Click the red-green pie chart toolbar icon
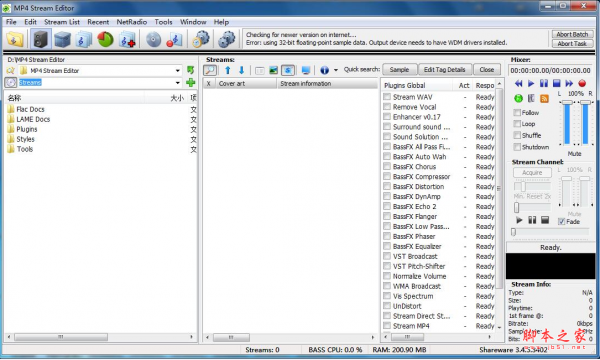Screen dimensions: 600x360 click(105, 39)
